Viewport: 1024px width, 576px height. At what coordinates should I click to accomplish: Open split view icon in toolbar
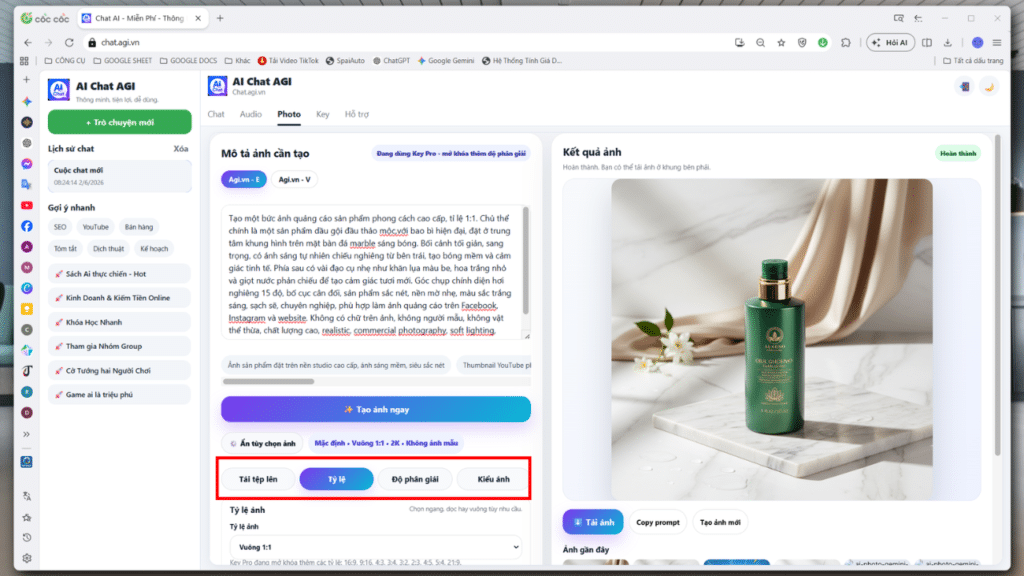coord(927,42)
